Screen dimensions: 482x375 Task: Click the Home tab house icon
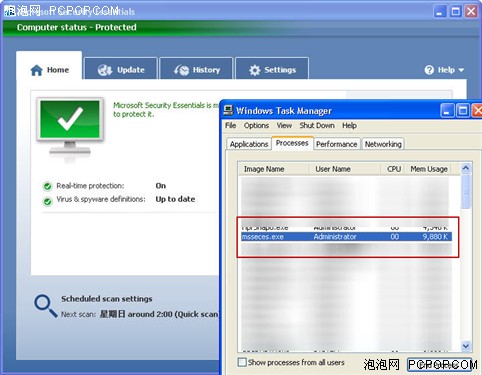[x=36, y=70]
